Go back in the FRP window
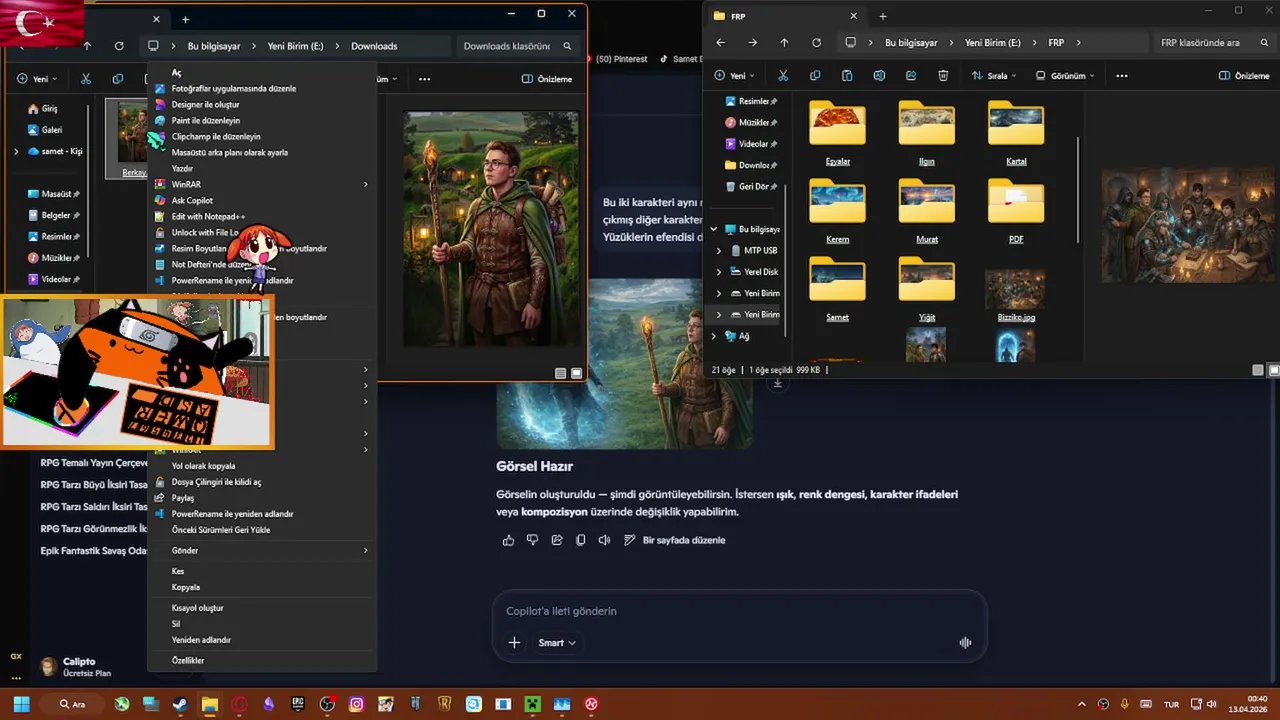Screen dimensions: 1280x720 pos(720,43)
